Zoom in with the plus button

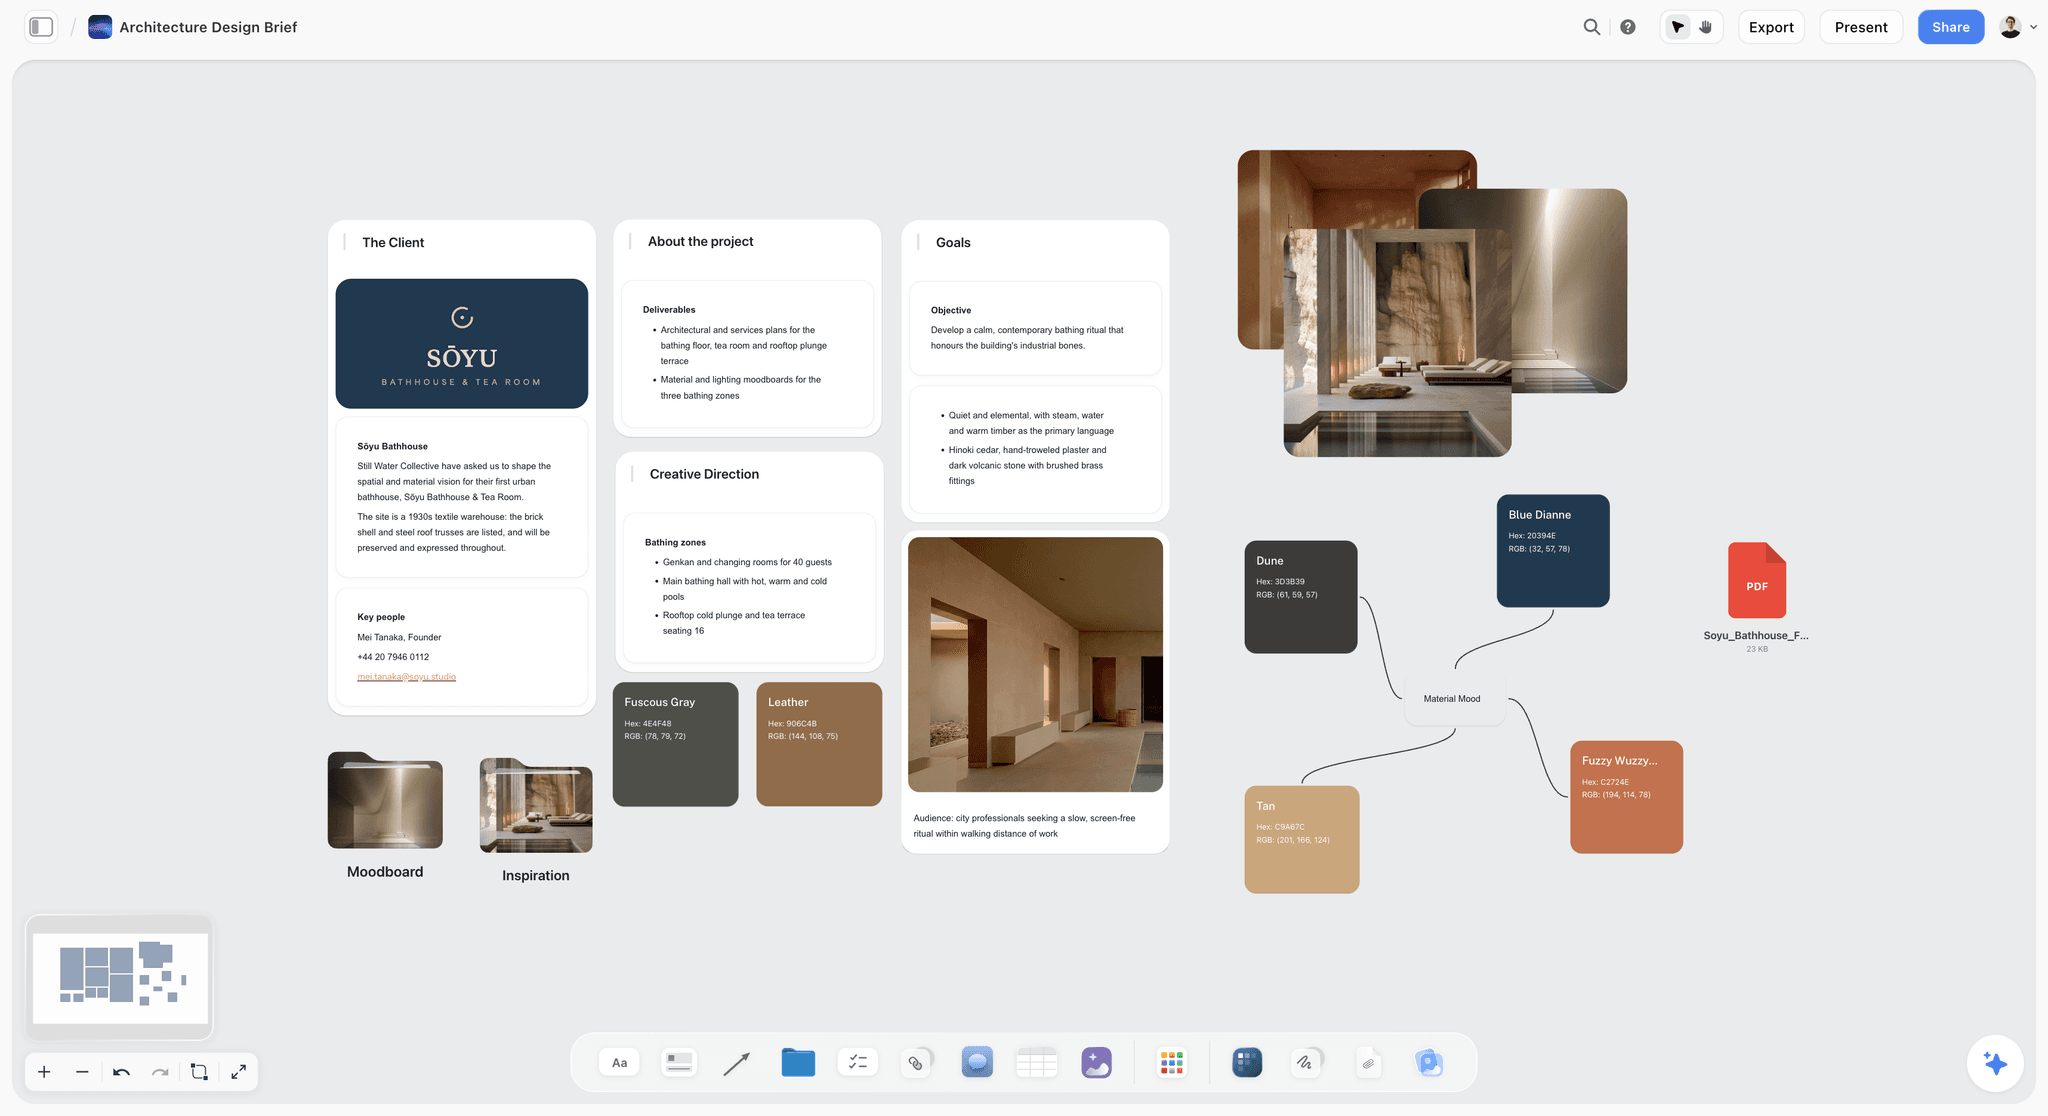tap(44, 1072)
